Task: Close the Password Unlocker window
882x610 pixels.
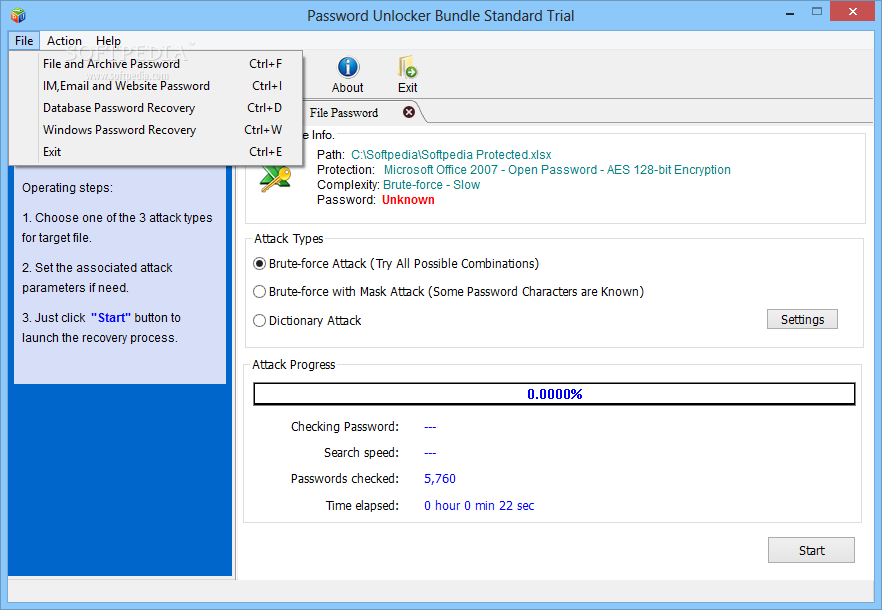Action: coord(853,12)
